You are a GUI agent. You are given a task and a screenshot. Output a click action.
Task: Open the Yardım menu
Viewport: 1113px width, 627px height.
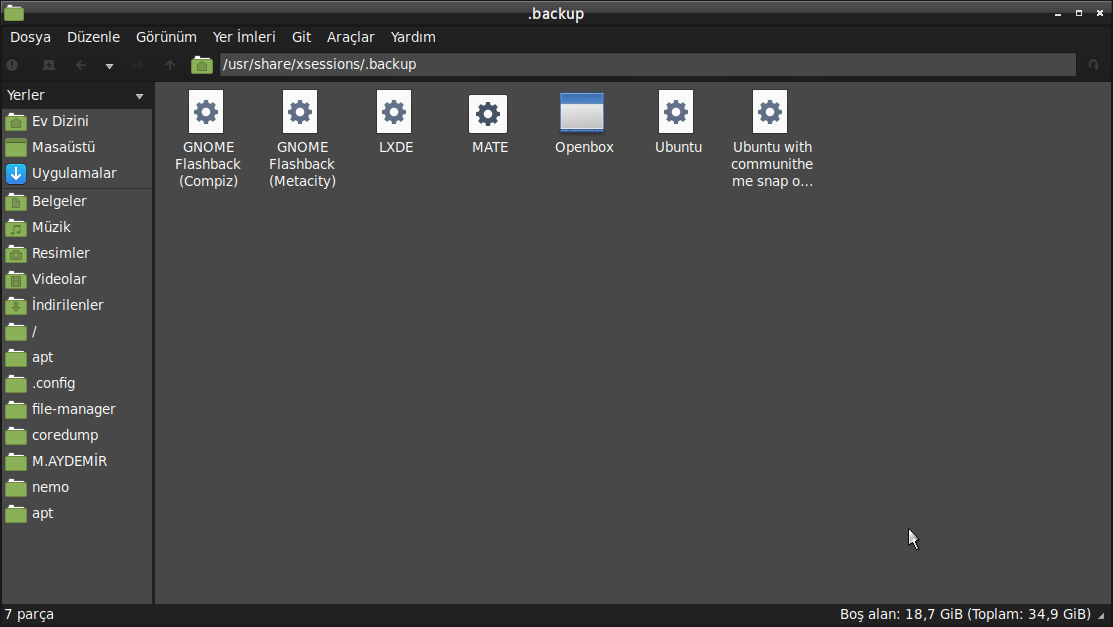coord(413,37)
